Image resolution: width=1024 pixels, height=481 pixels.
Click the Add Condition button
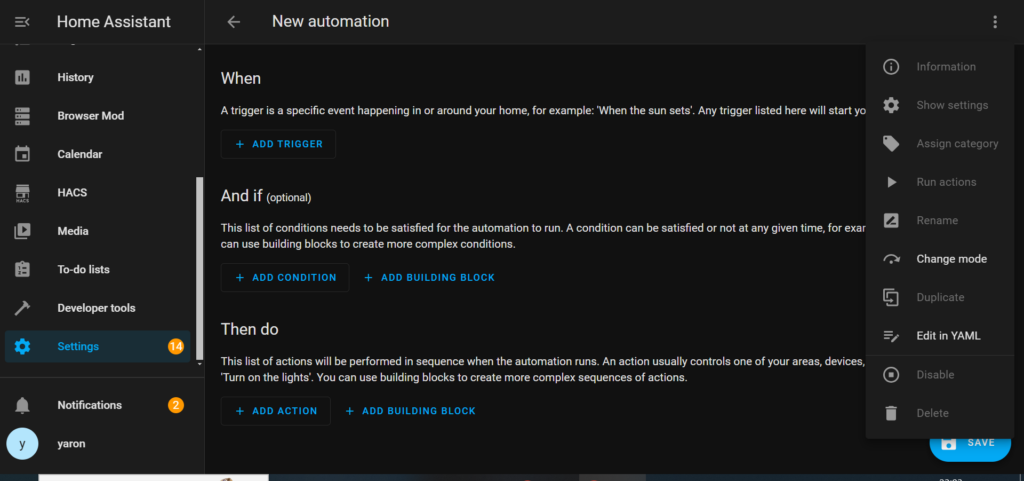tap(285, 277)
